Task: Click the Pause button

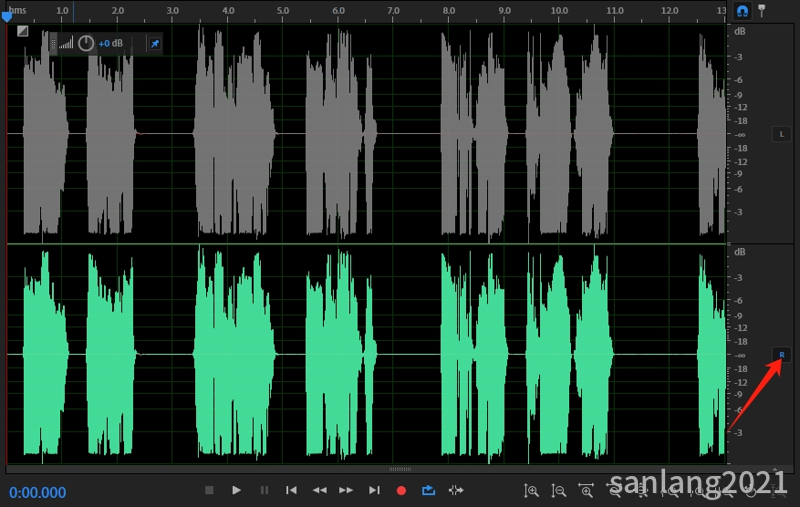Action: (x=264, y=490)
